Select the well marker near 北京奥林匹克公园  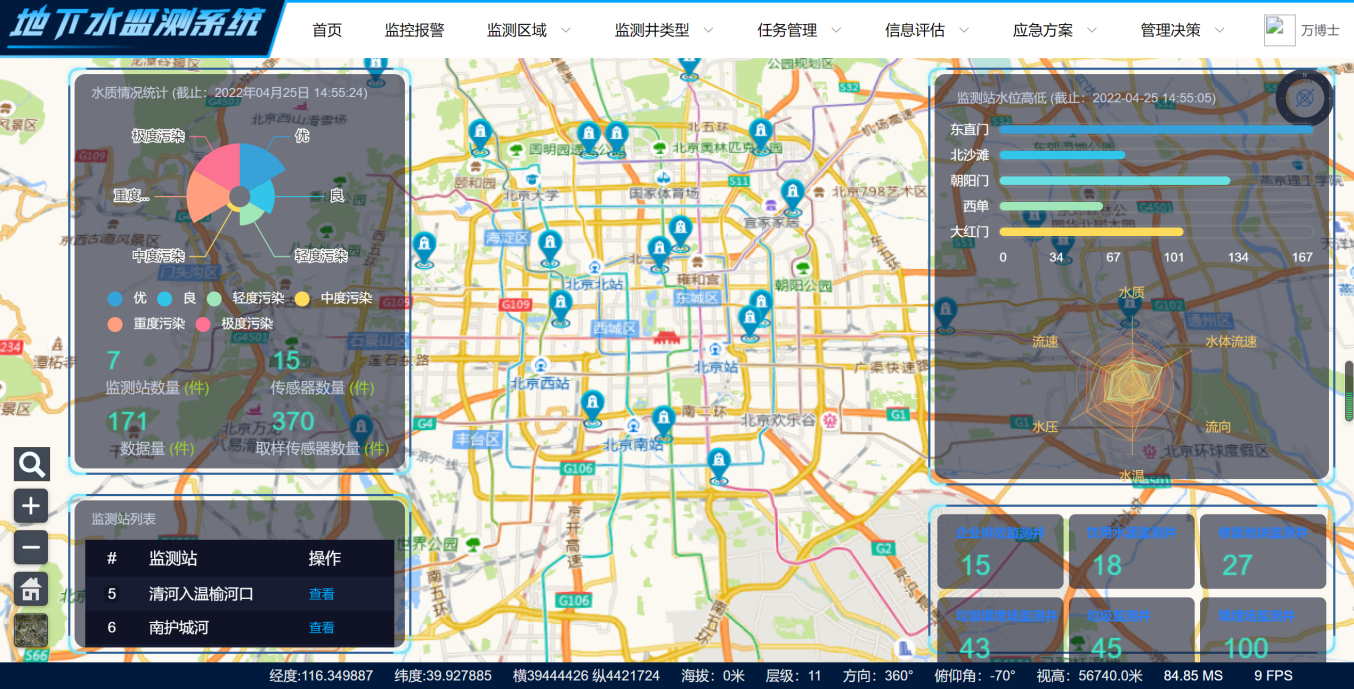[762, 136]
